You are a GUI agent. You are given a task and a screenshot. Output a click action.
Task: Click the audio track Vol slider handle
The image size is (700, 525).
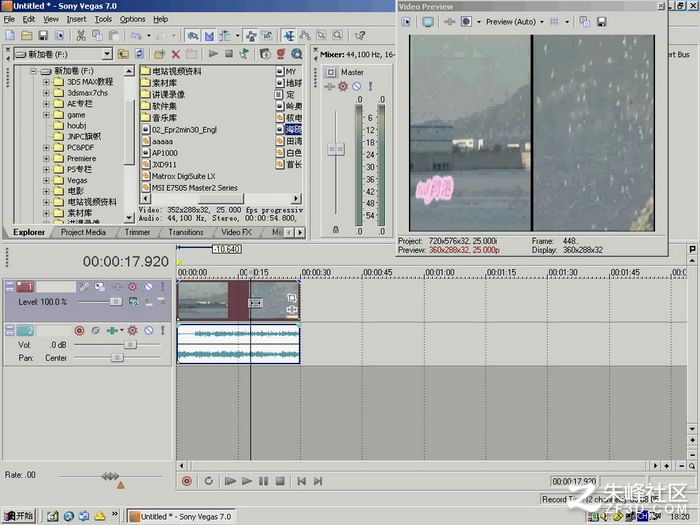pos(130,344)
